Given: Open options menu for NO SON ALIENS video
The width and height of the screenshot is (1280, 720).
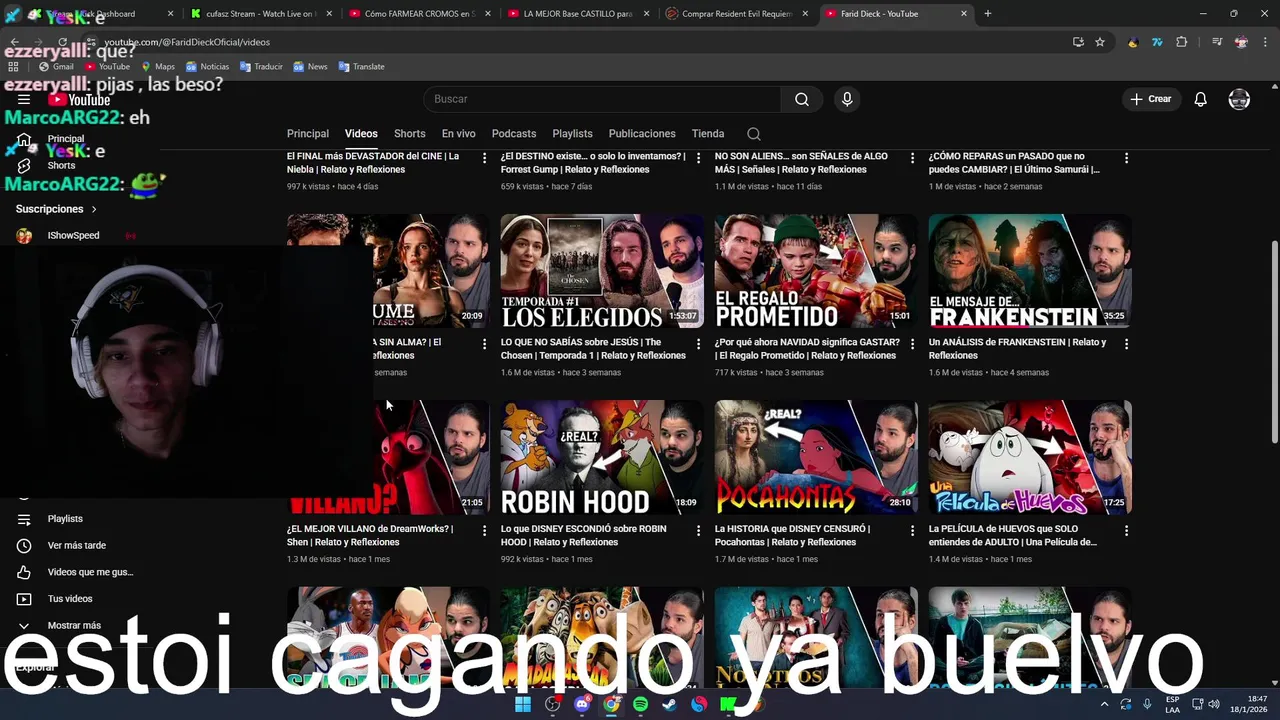Looking at the screenshot, I should 912,158.
